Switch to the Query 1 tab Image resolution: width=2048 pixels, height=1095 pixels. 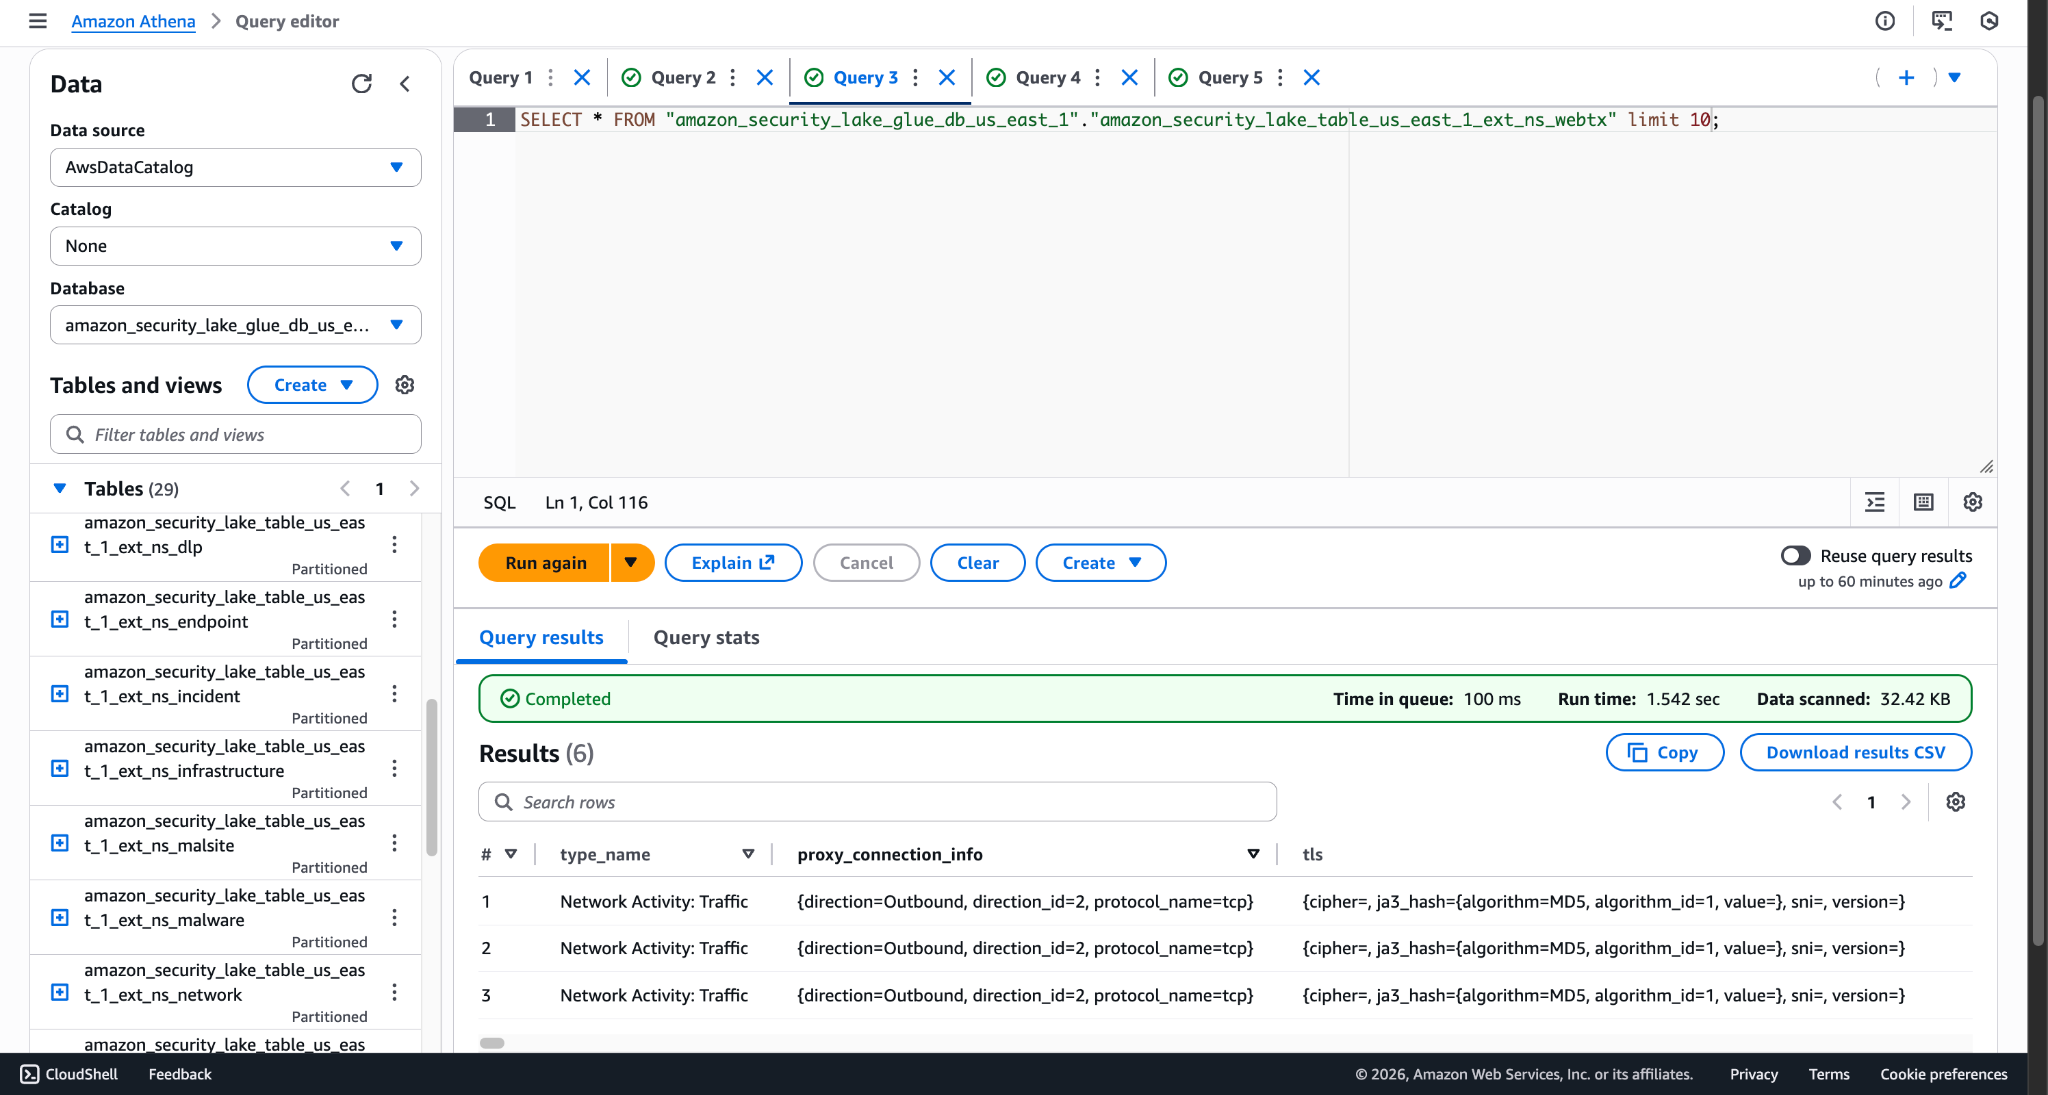(x=501, y=77)
